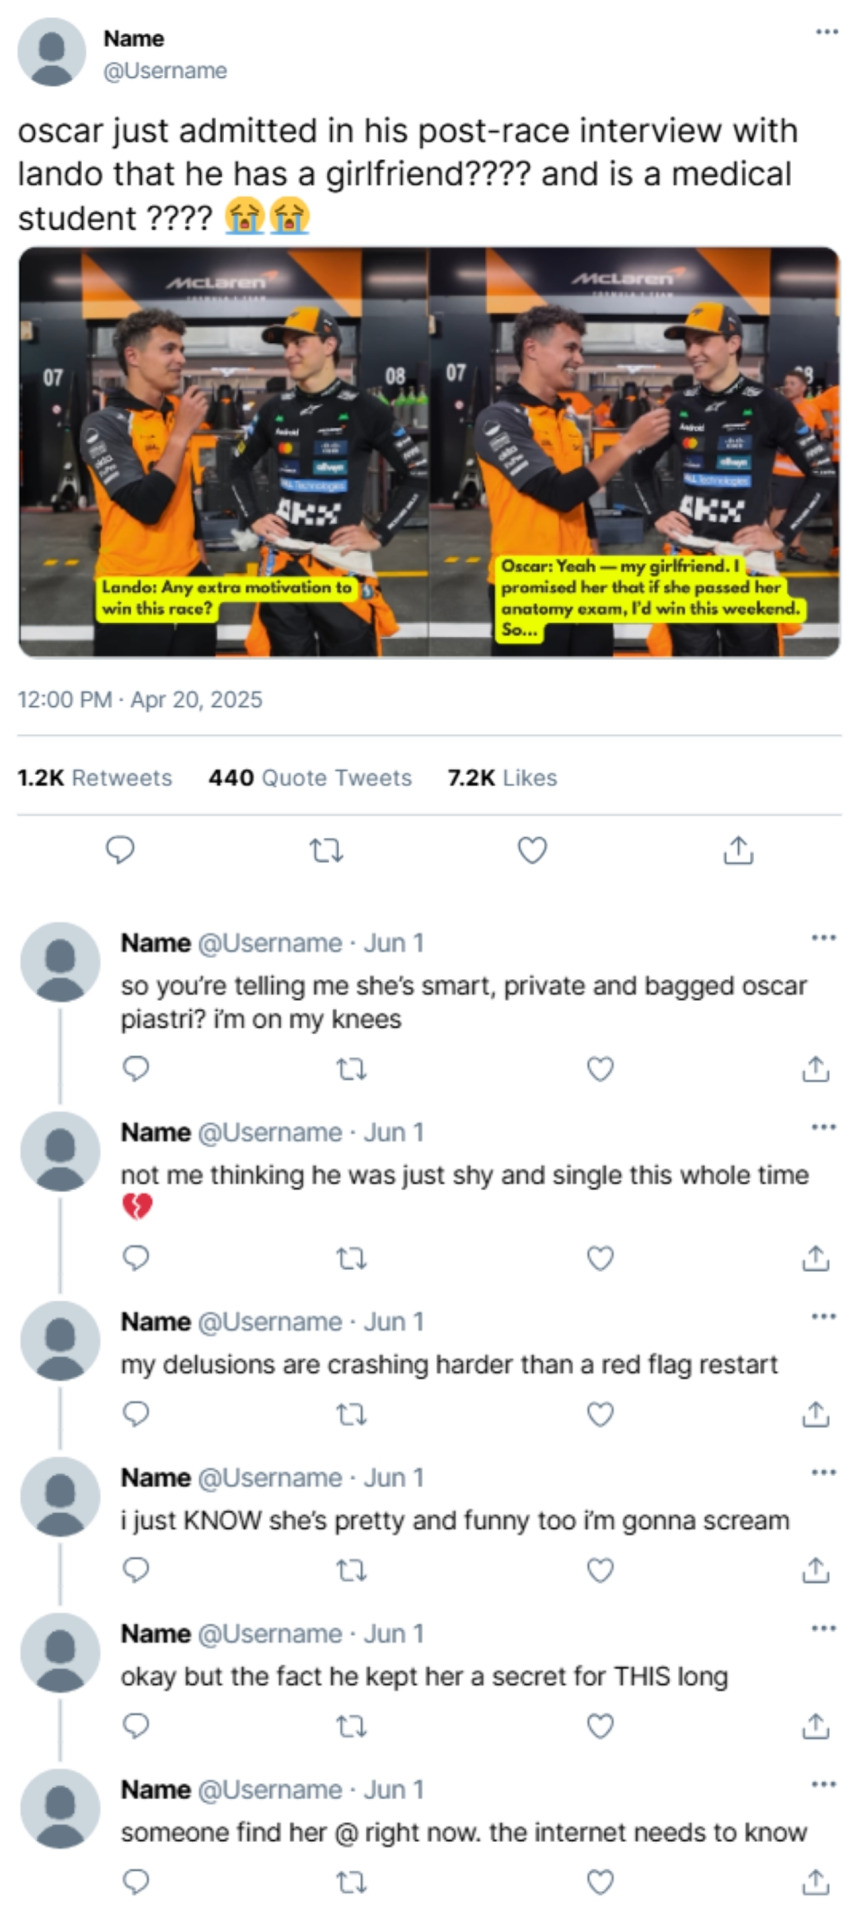The height and width of the screenshot is (1920, 859).
Task: Retweet the main Oscar tweet
Action: coord(326,850)
